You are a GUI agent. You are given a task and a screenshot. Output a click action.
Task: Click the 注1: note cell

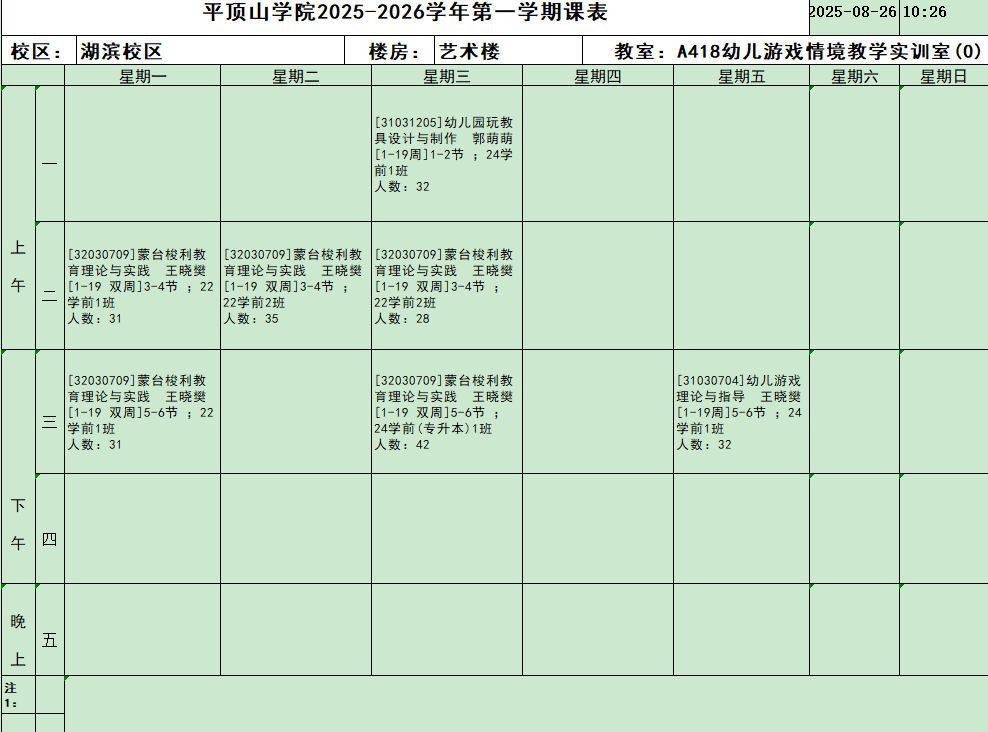coord(17,695)
